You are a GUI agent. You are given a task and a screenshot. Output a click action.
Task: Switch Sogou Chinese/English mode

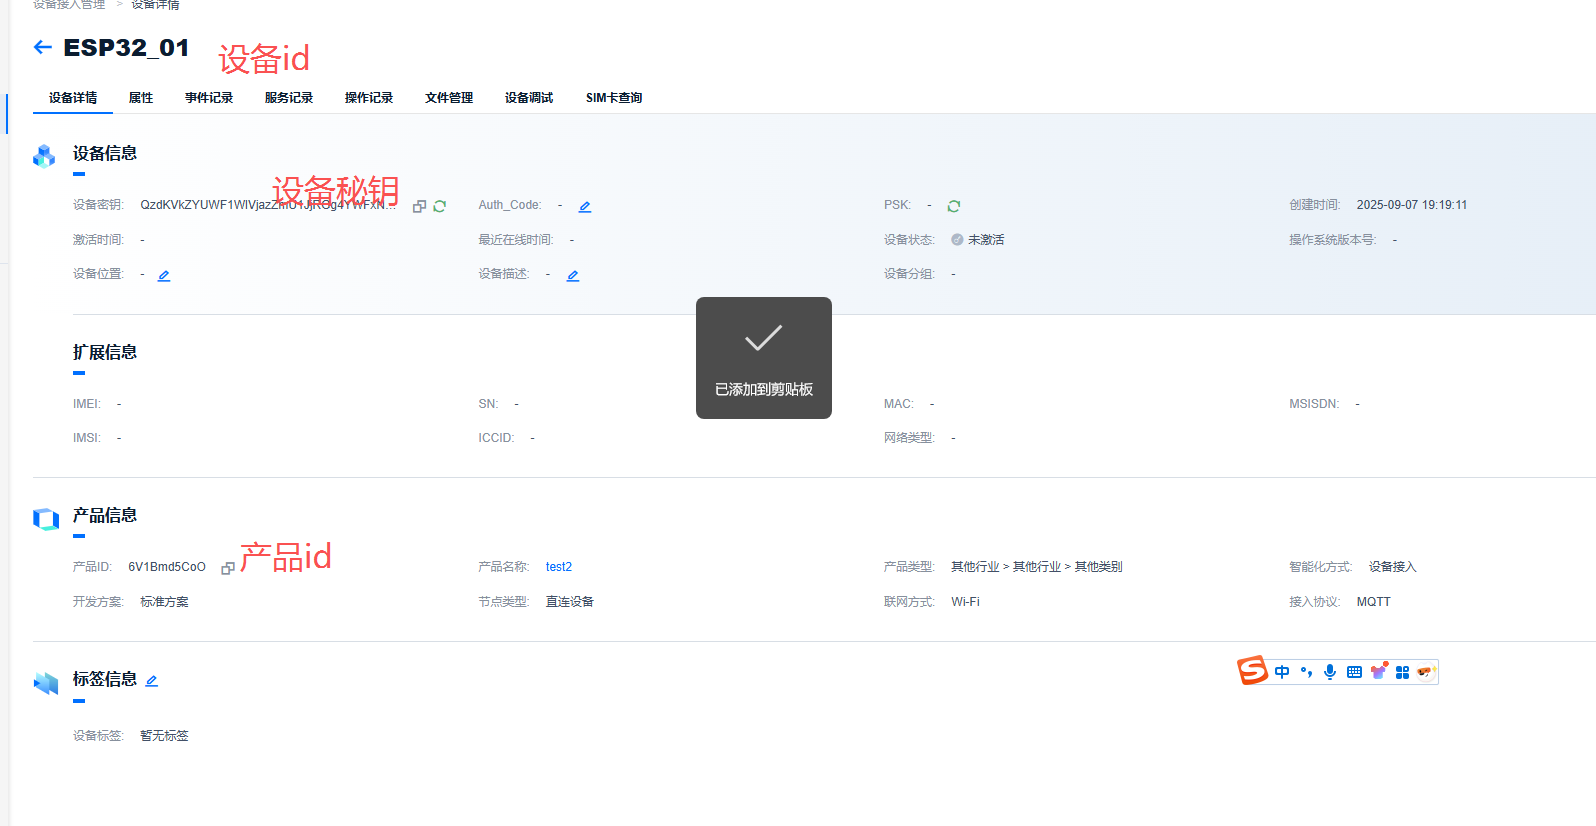(x=1282, y=672)
